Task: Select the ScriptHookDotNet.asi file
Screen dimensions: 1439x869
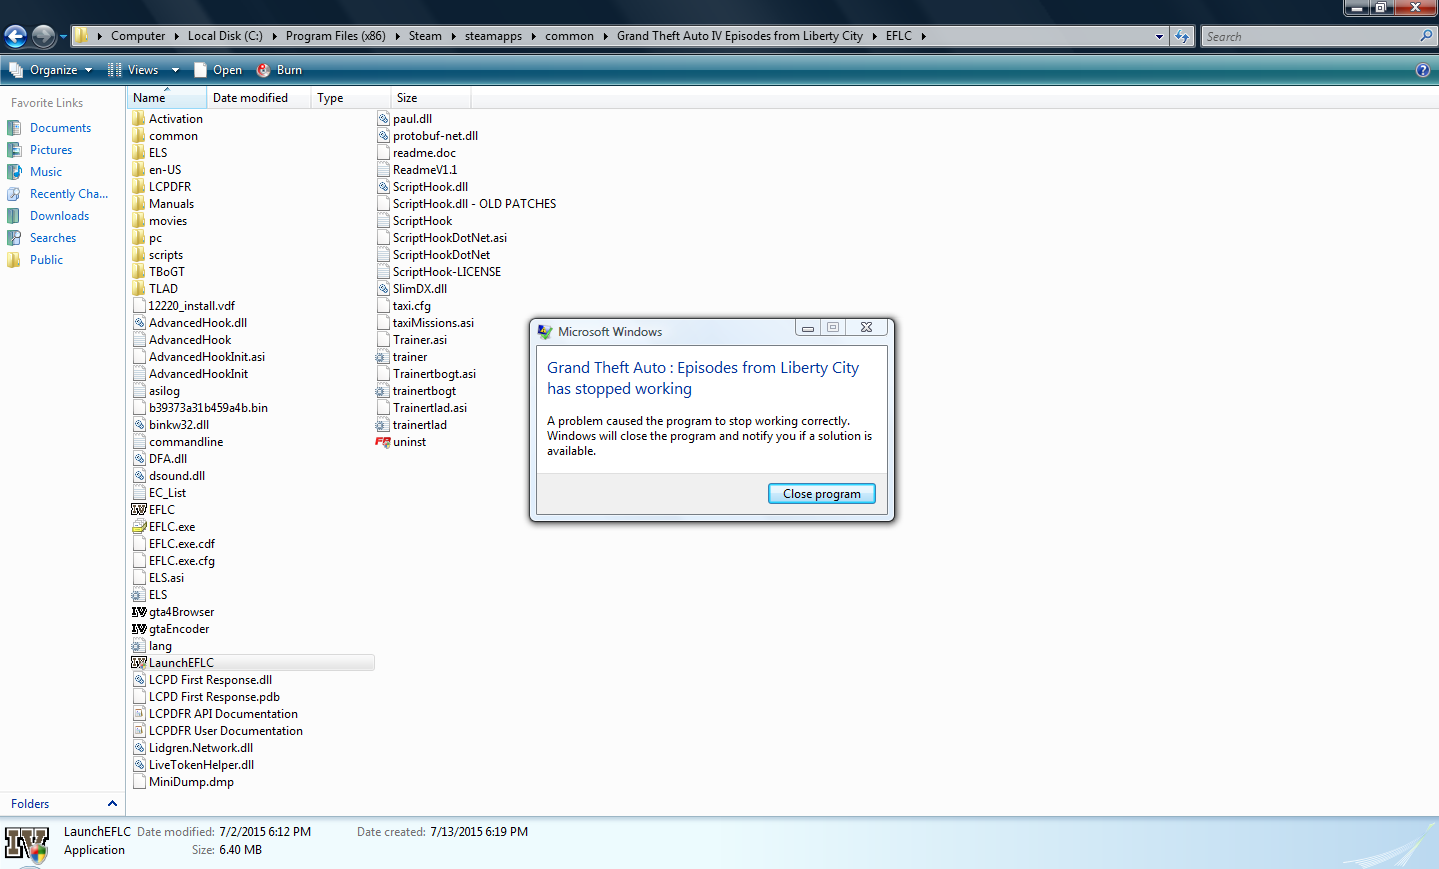Action: point(449,238)
